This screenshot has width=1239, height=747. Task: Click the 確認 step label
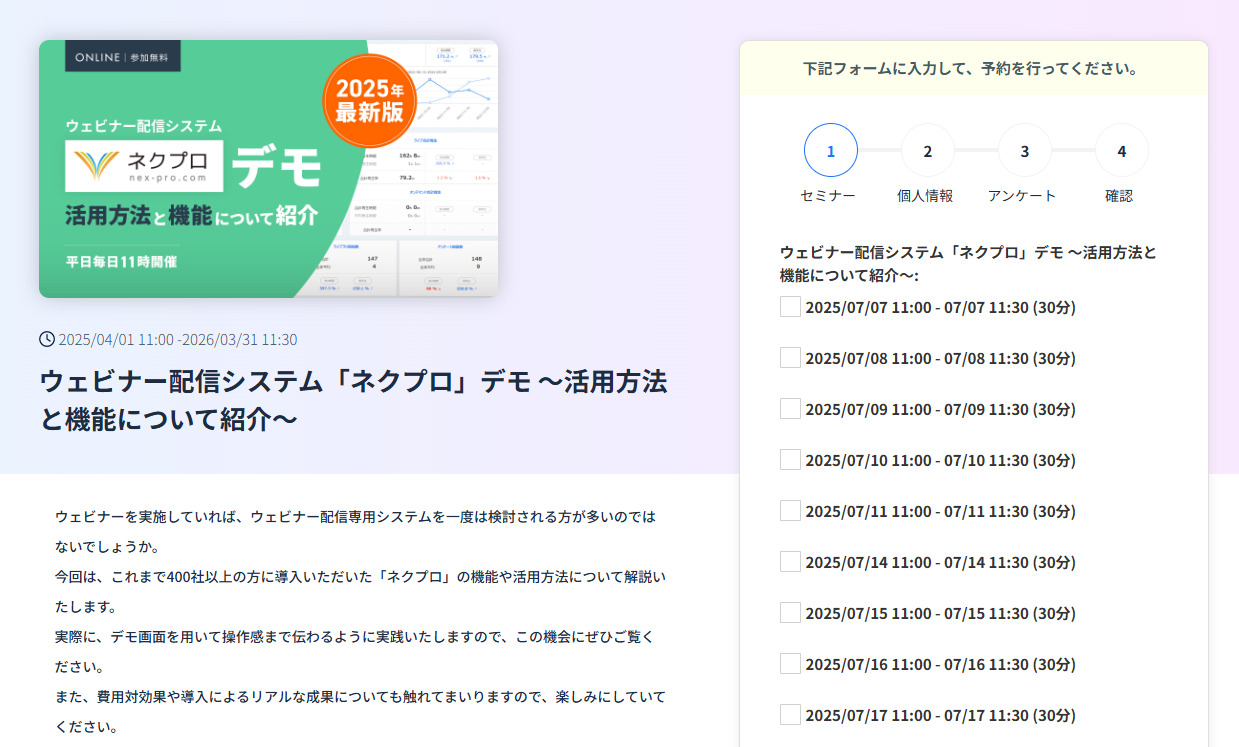[x=1119, y=196]
